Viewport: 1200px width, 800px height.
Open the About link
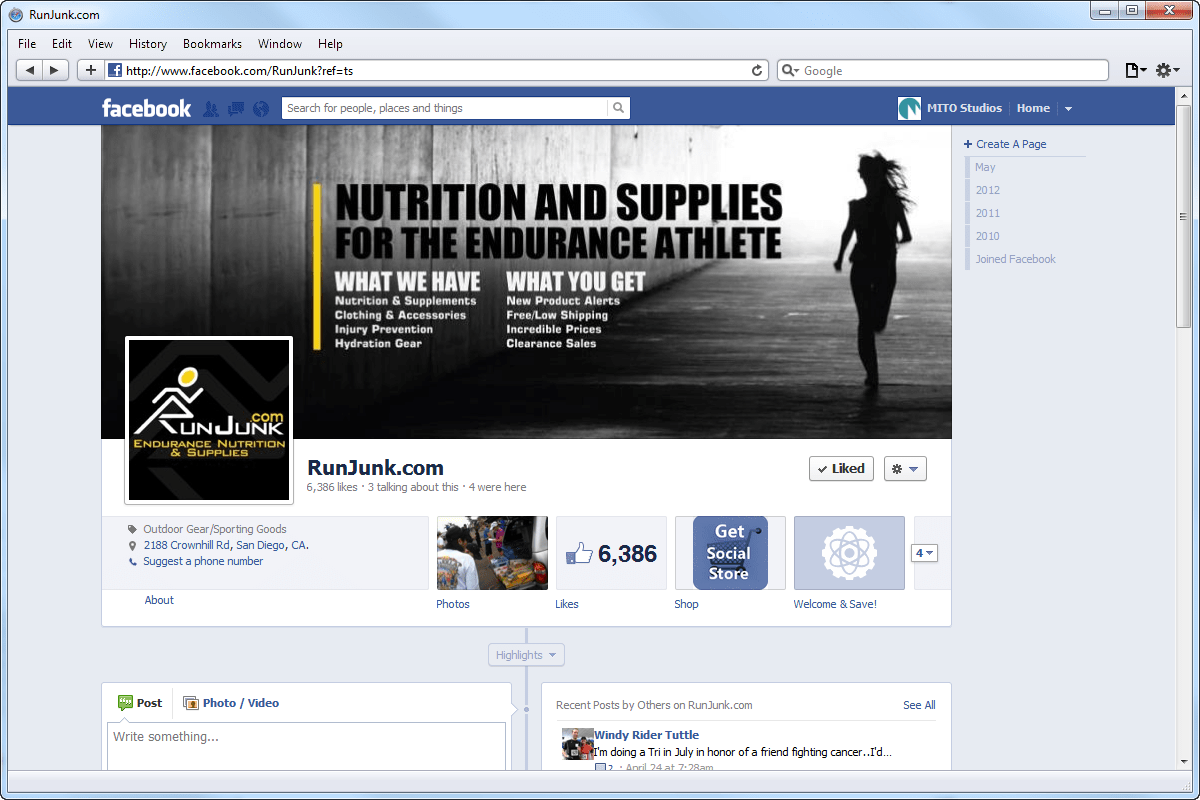(x=159, y=600)
